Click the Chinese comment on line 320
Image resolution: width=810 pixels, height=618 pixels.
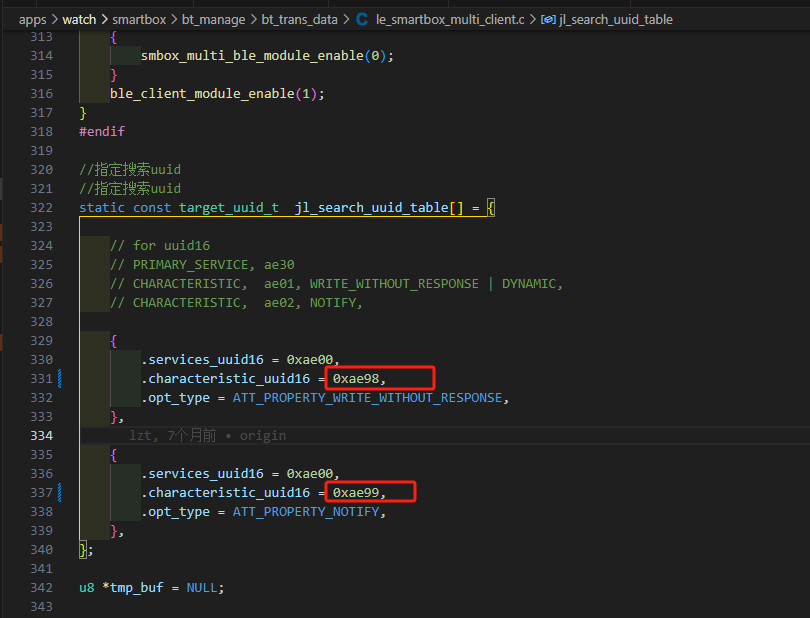(x=130, y=169)
